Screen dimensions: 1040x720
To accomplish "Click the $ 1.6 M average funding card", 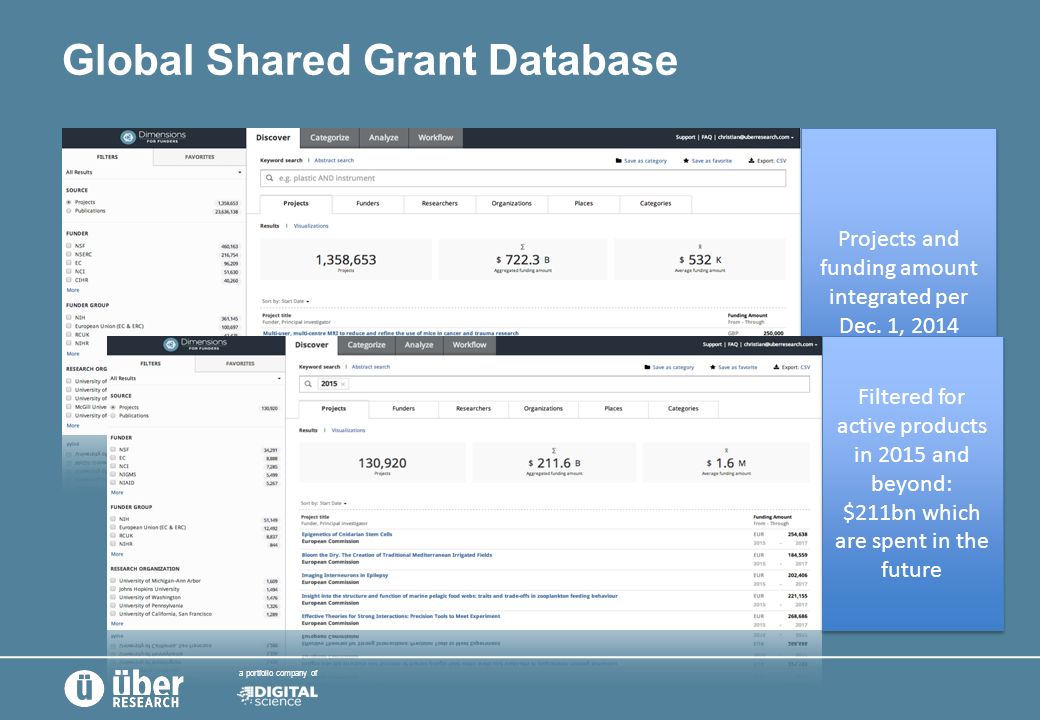I will coord(726,463).
